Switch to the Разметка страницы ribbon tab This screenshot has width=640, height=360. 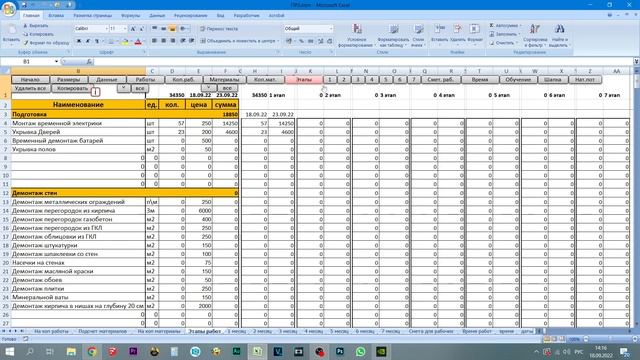pyautogui.click(x=93, y=16)
